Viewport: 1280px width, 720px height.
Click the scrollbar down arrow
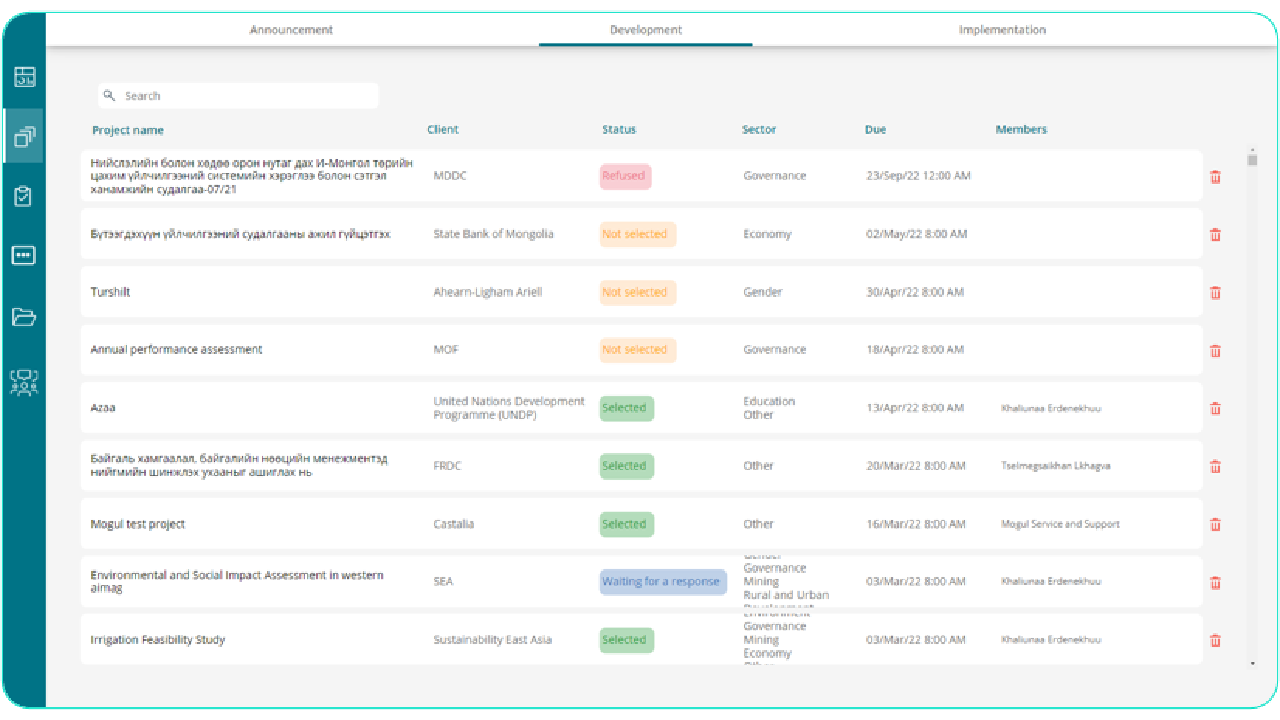(x=1252, y=662)
